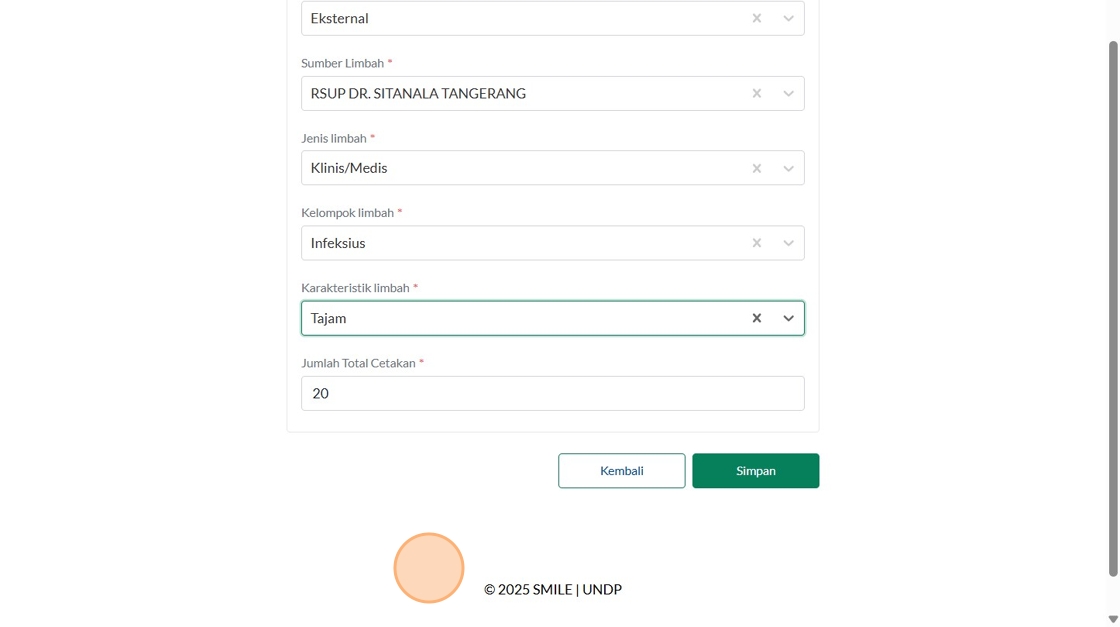Clear the Kelompok limbah Infeksius value
The image size is (1120, 627).
(x=757, y=243)
